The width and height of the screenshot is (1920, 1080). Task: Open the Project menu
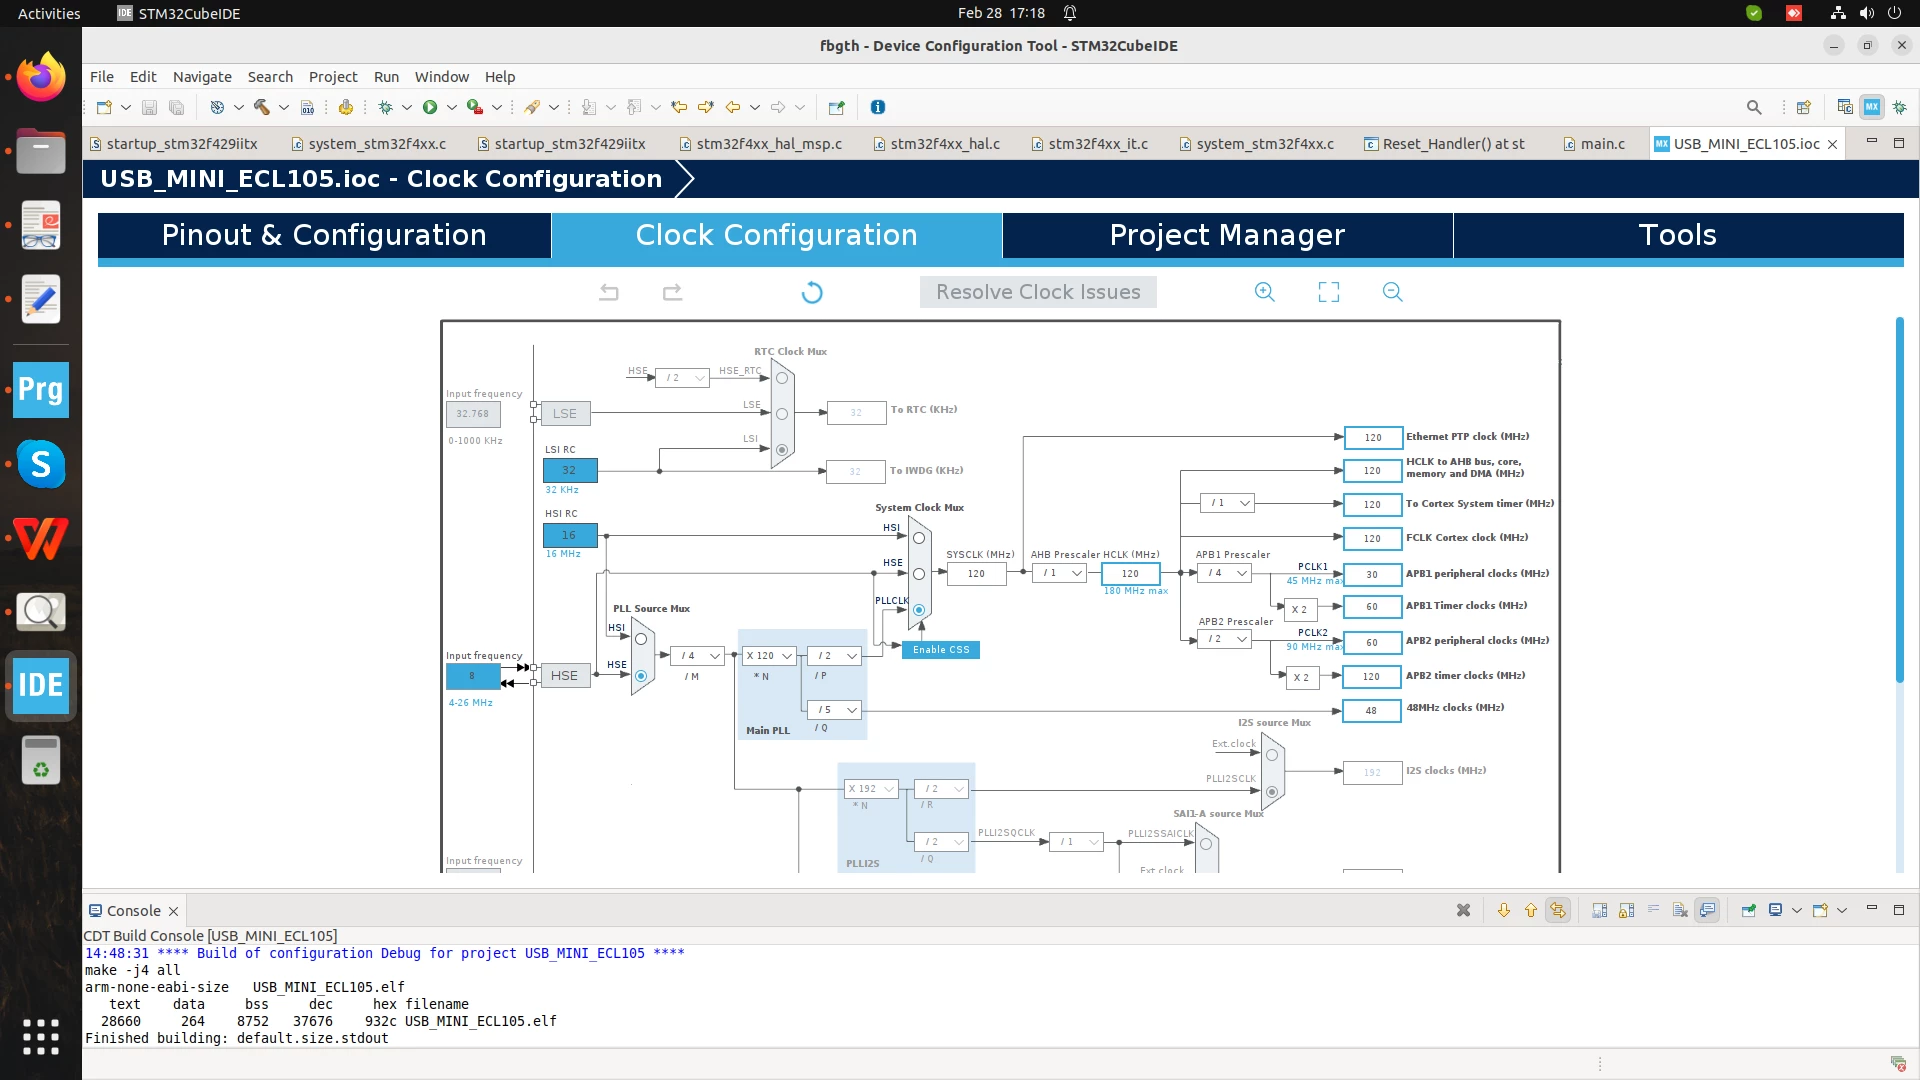tap(333, 77)
